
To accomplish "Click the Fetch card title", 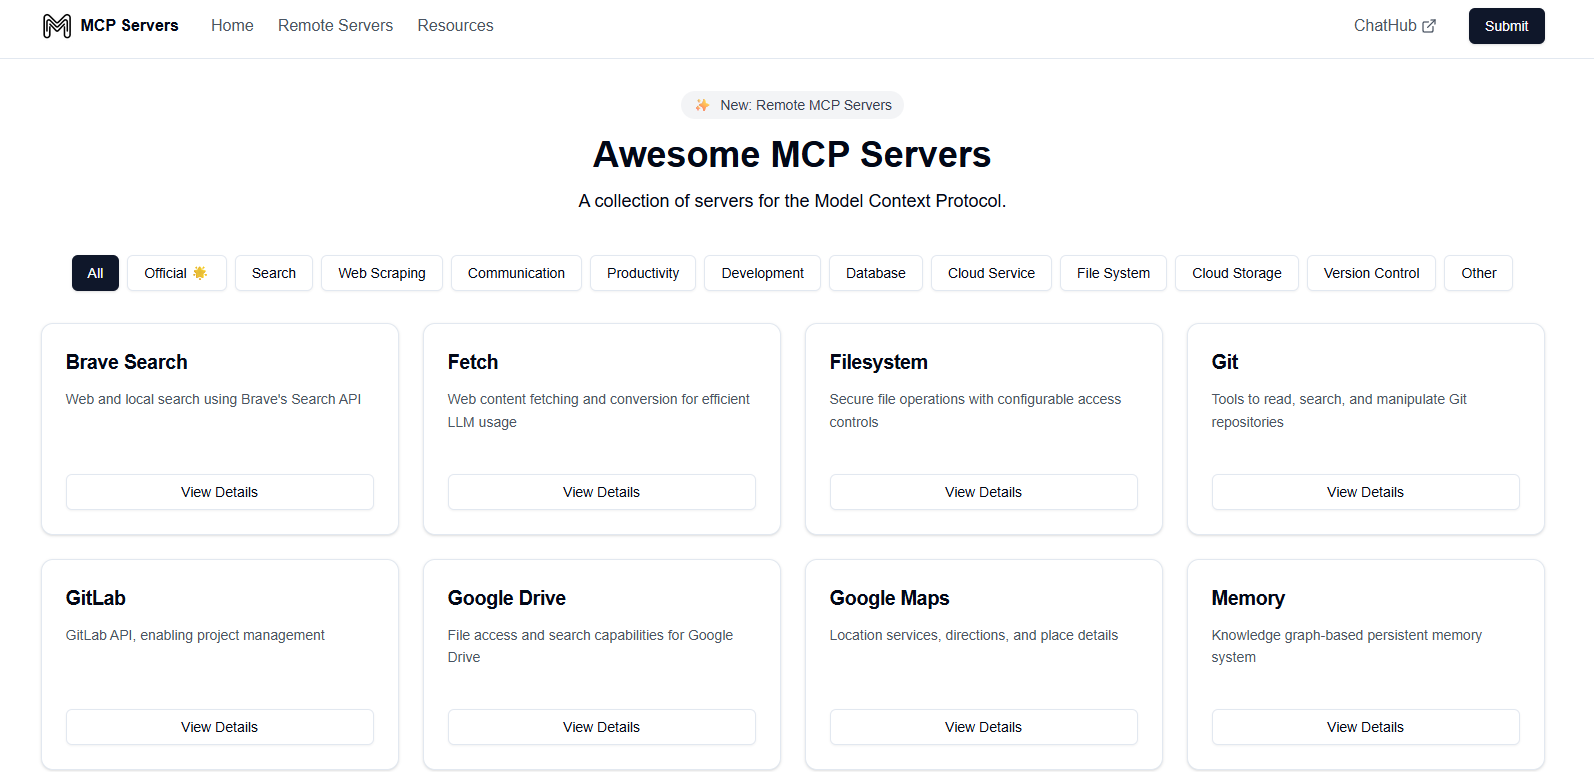I will (x=473, y=362).
